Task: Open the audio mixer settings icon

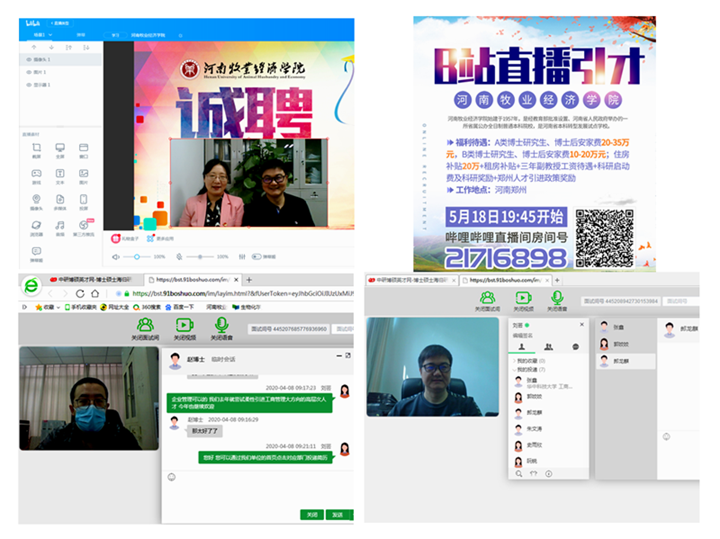Action: tap(242, 257)
